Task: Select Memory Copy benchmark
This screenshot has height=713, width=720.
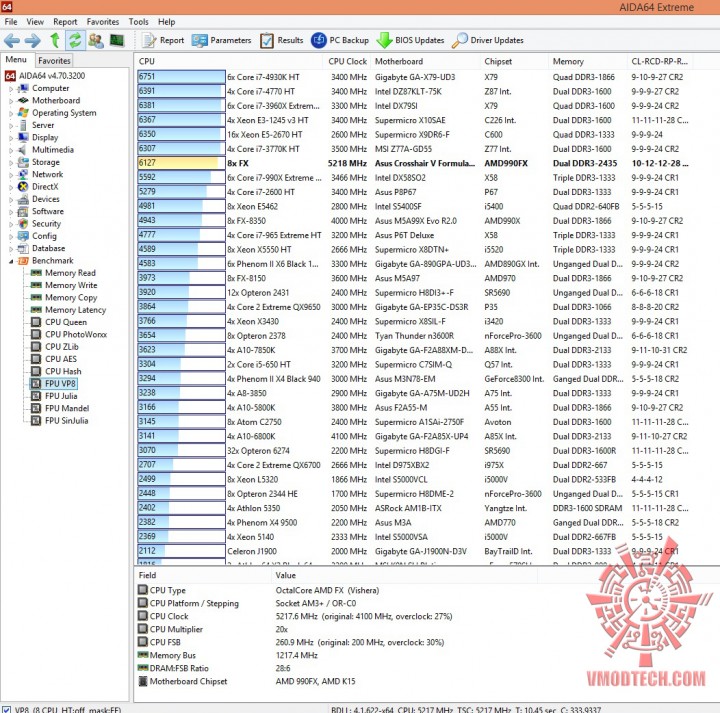Action: click(71, 298)
